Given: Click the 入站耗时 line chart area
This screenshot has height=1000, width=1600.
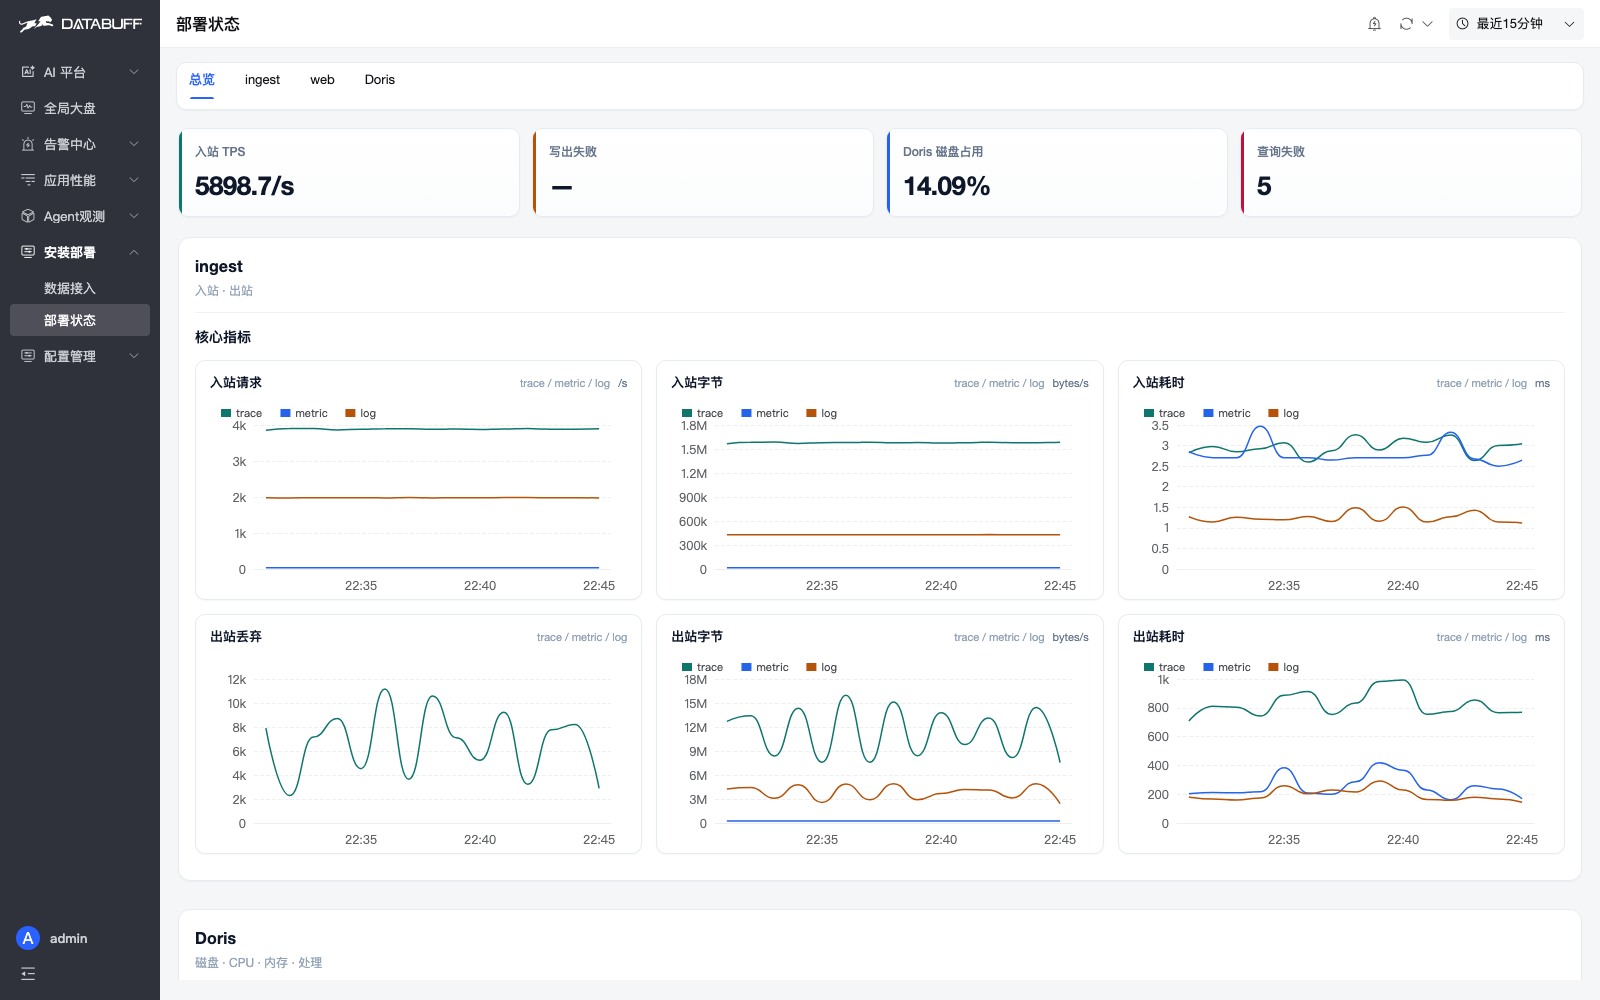Looking at the screenshot, I should tap(1355, 498).
